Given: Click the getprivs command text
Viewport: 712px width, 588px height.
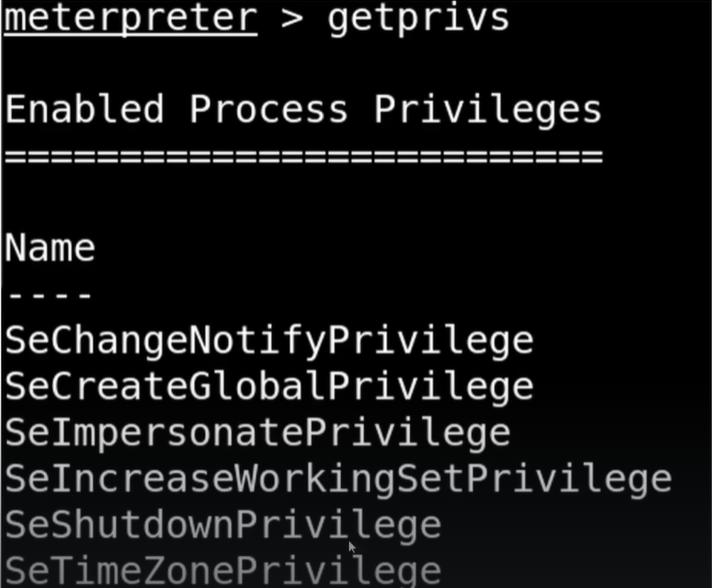Looking at the screenshot, I should (x=418, y=18).
